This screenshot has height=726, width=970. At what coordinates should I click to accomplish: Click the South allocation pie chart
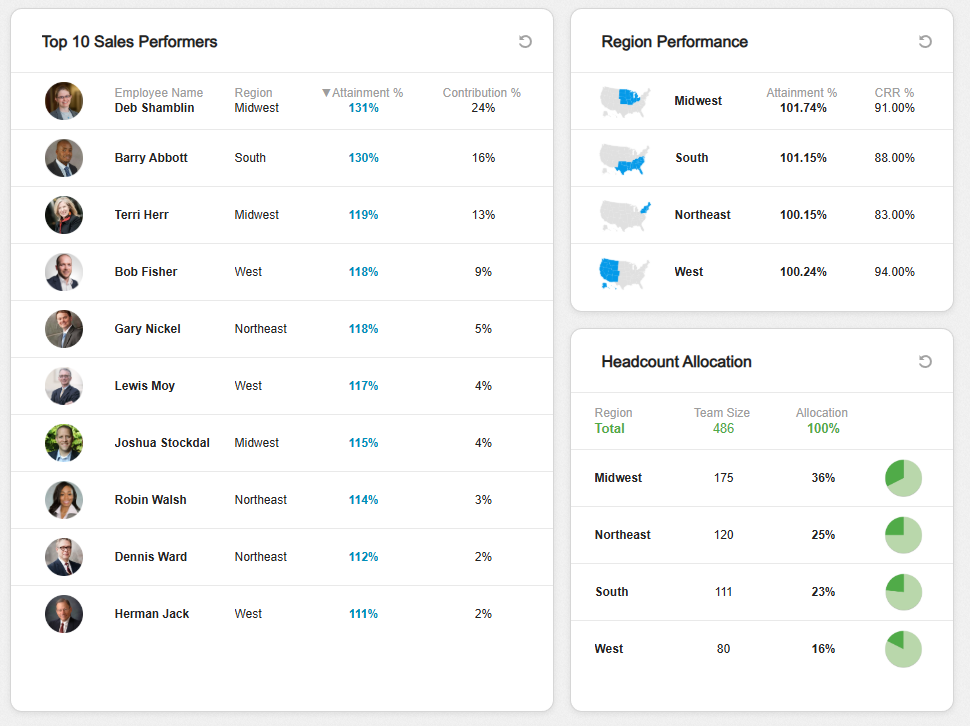tap(903, 592)
